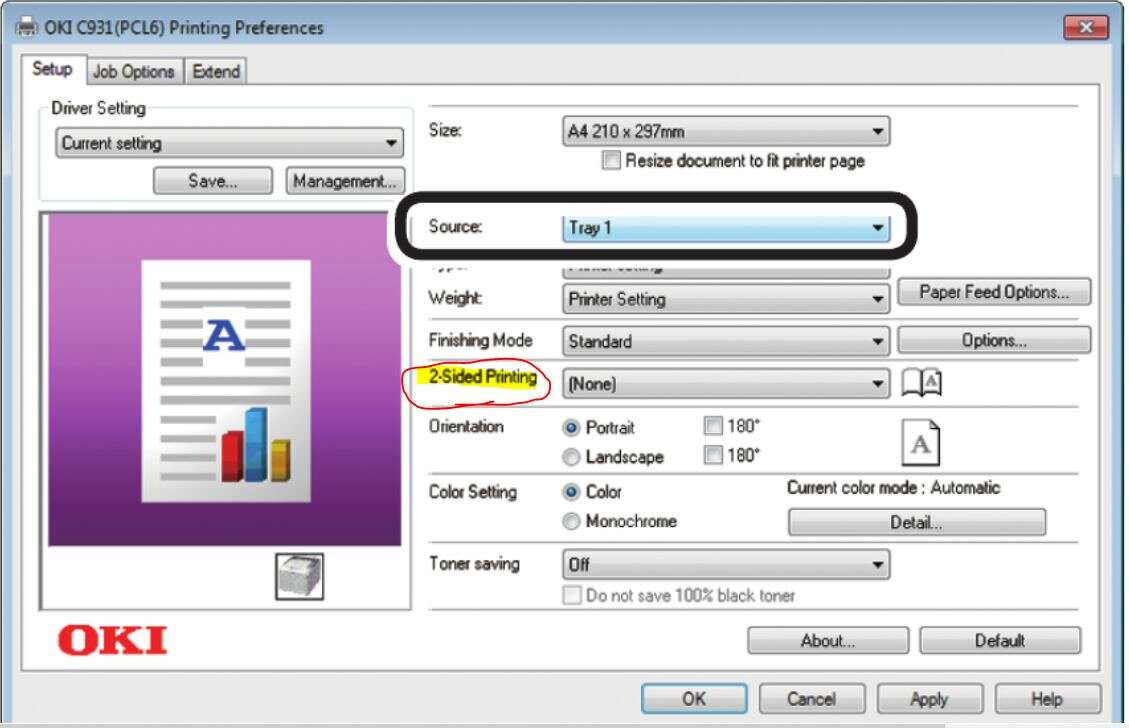
Task: Select the Monochrome radio button
Action: 571,521
